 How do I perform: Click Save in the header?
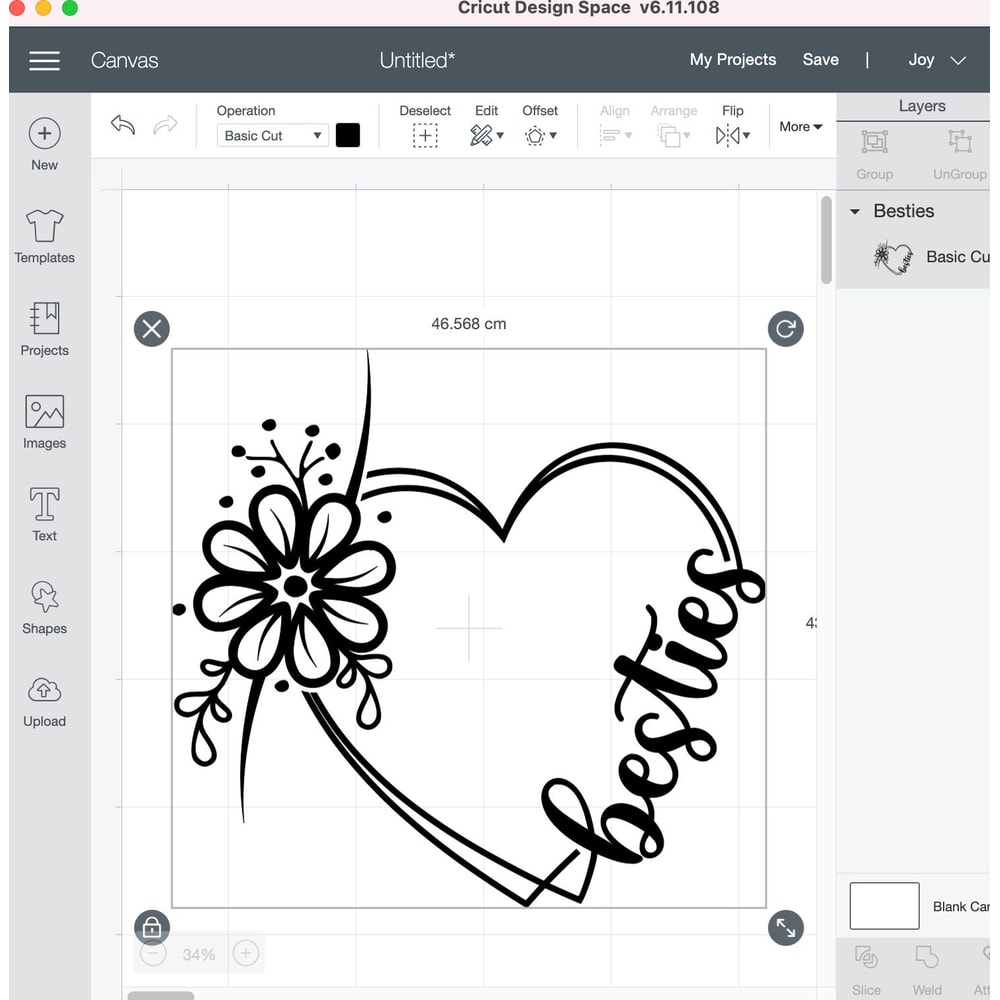tap(820, 59)
